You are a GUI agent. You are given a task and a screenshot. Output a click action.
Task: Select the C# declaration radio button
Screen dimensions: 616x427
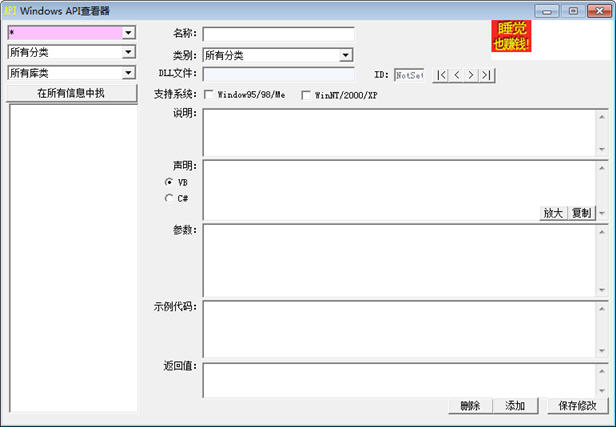click(169, 198)
